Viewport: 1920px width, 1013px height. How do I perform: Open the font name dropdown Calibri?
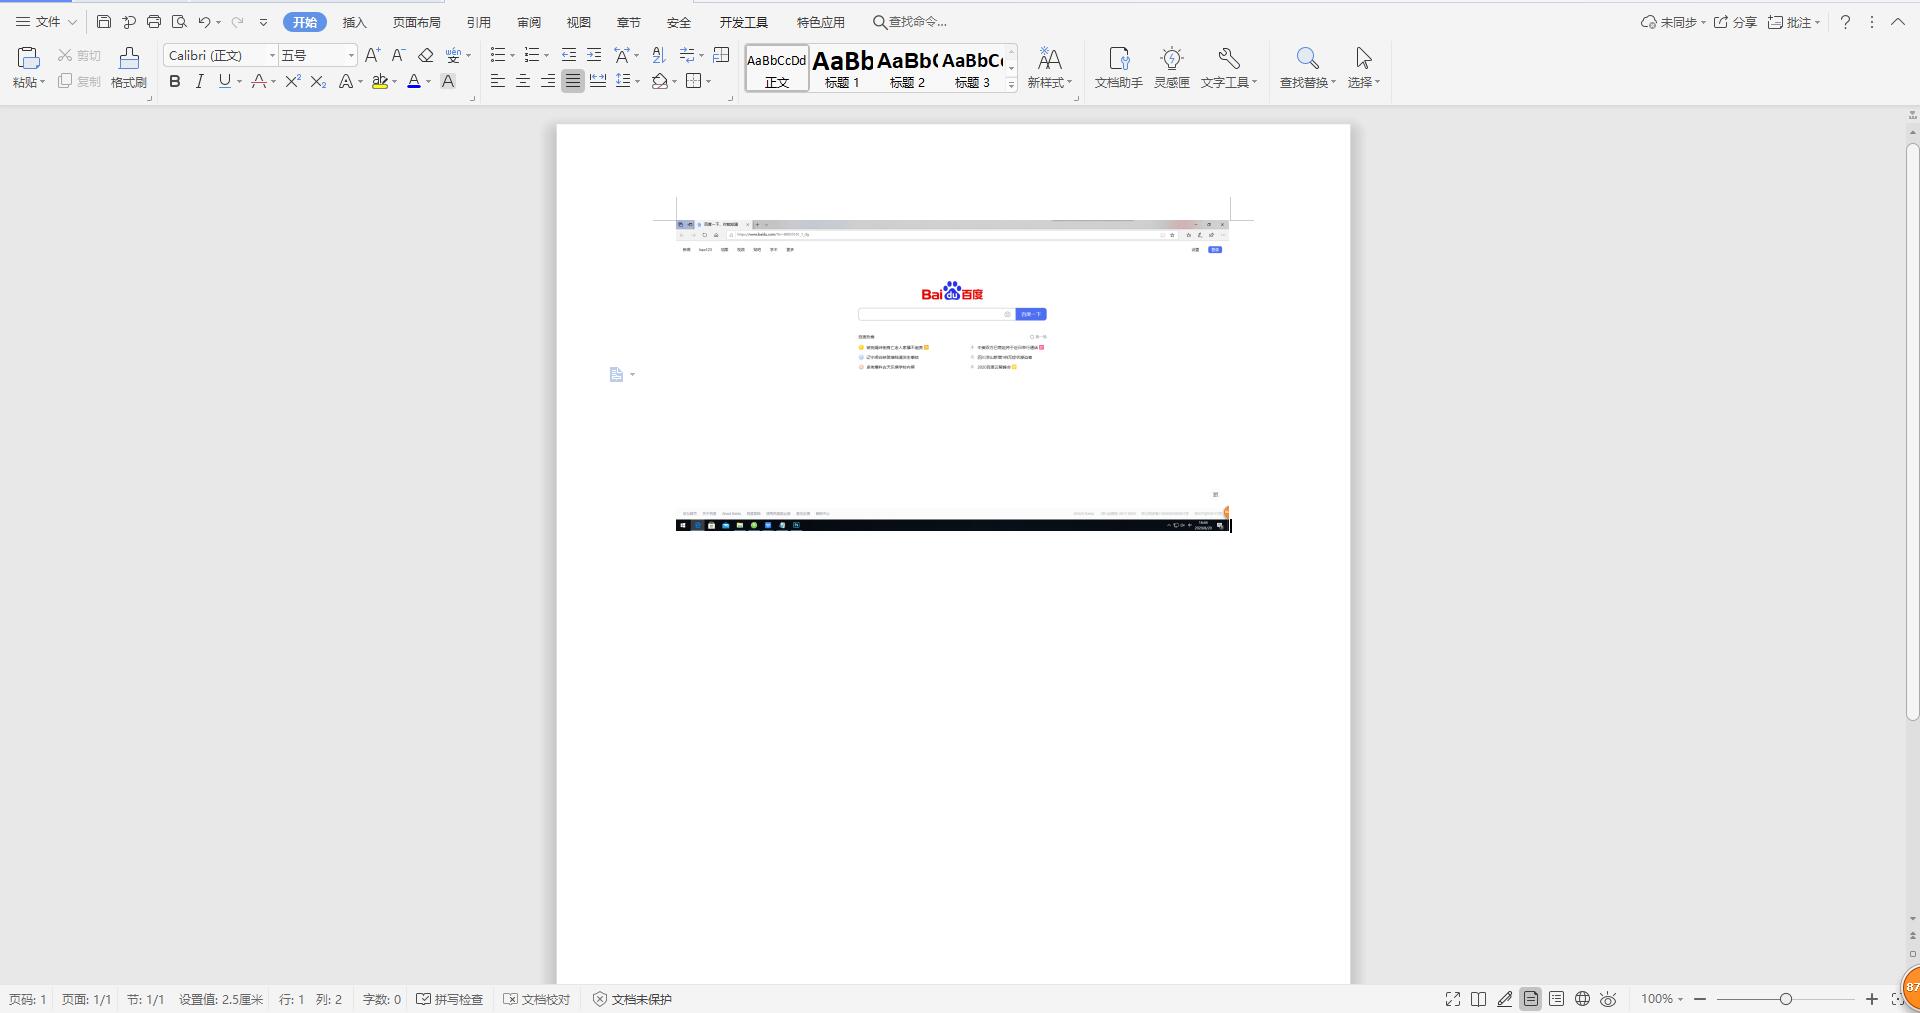[272, 55]
